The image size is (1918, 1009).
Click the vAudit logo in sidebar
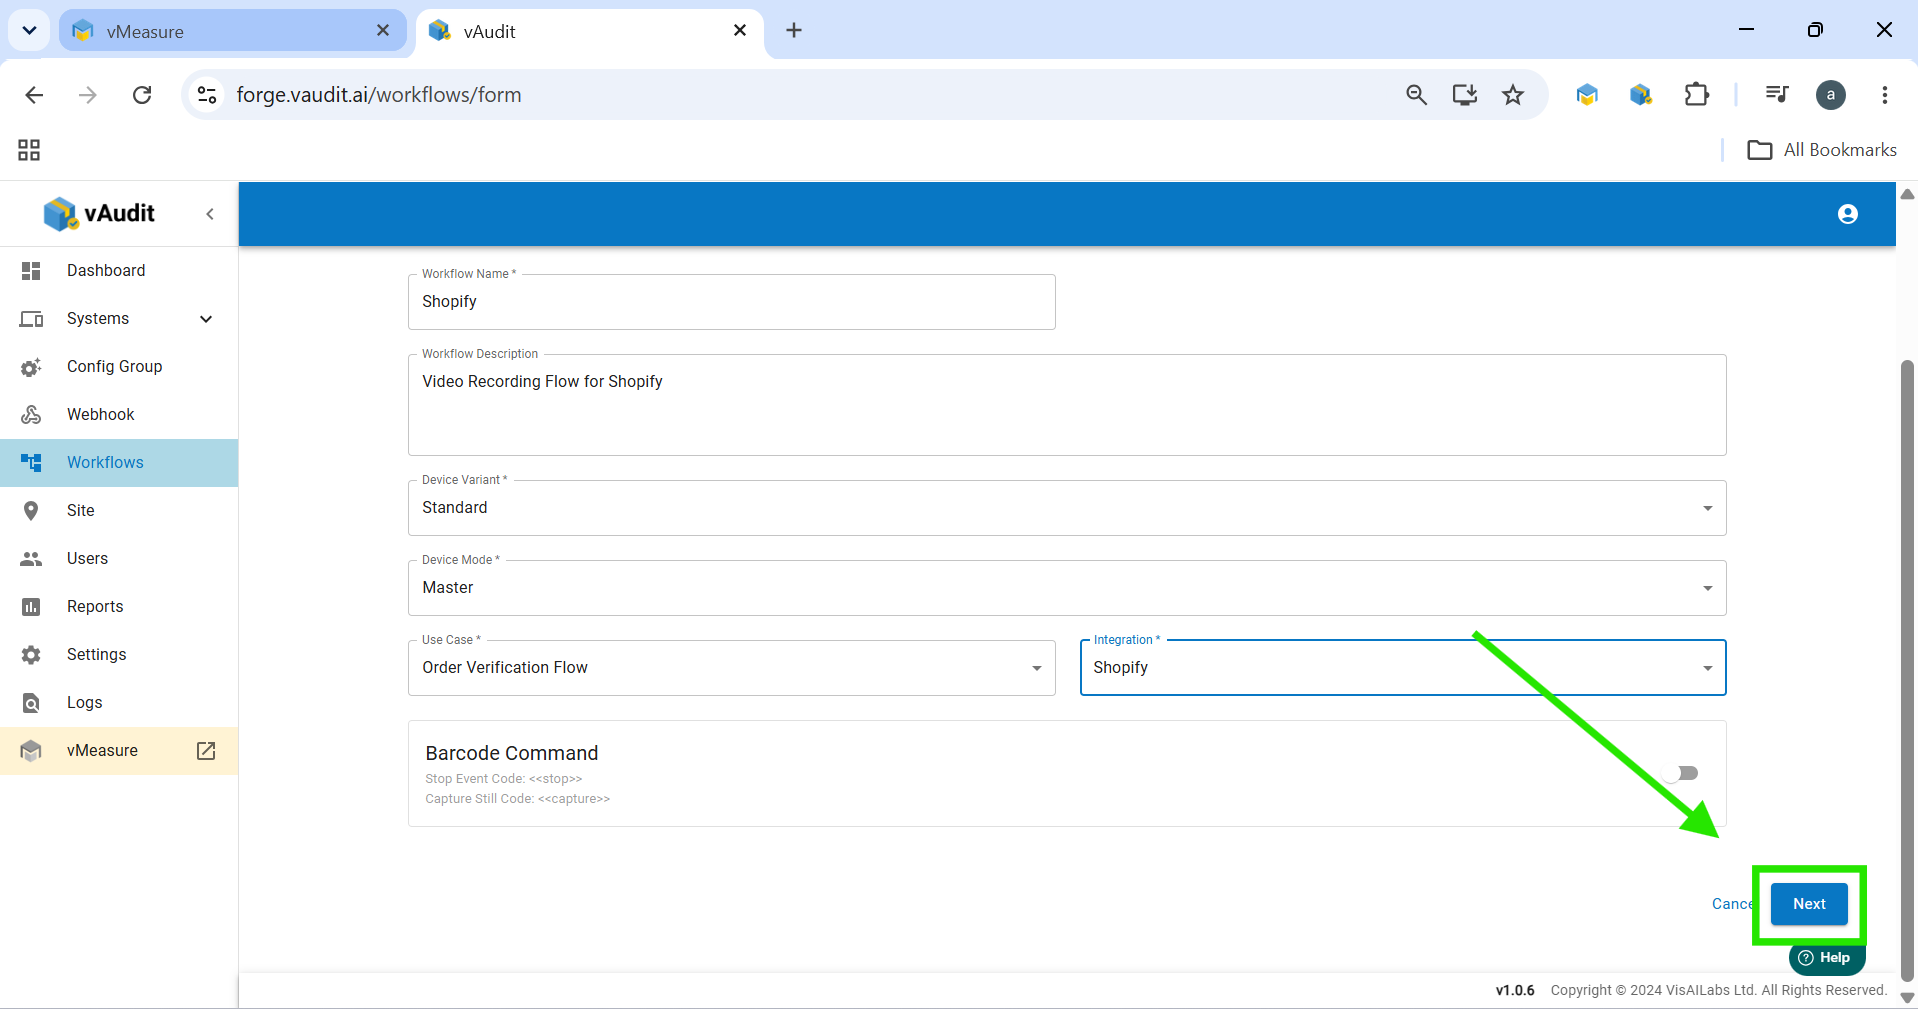(99, 213)
